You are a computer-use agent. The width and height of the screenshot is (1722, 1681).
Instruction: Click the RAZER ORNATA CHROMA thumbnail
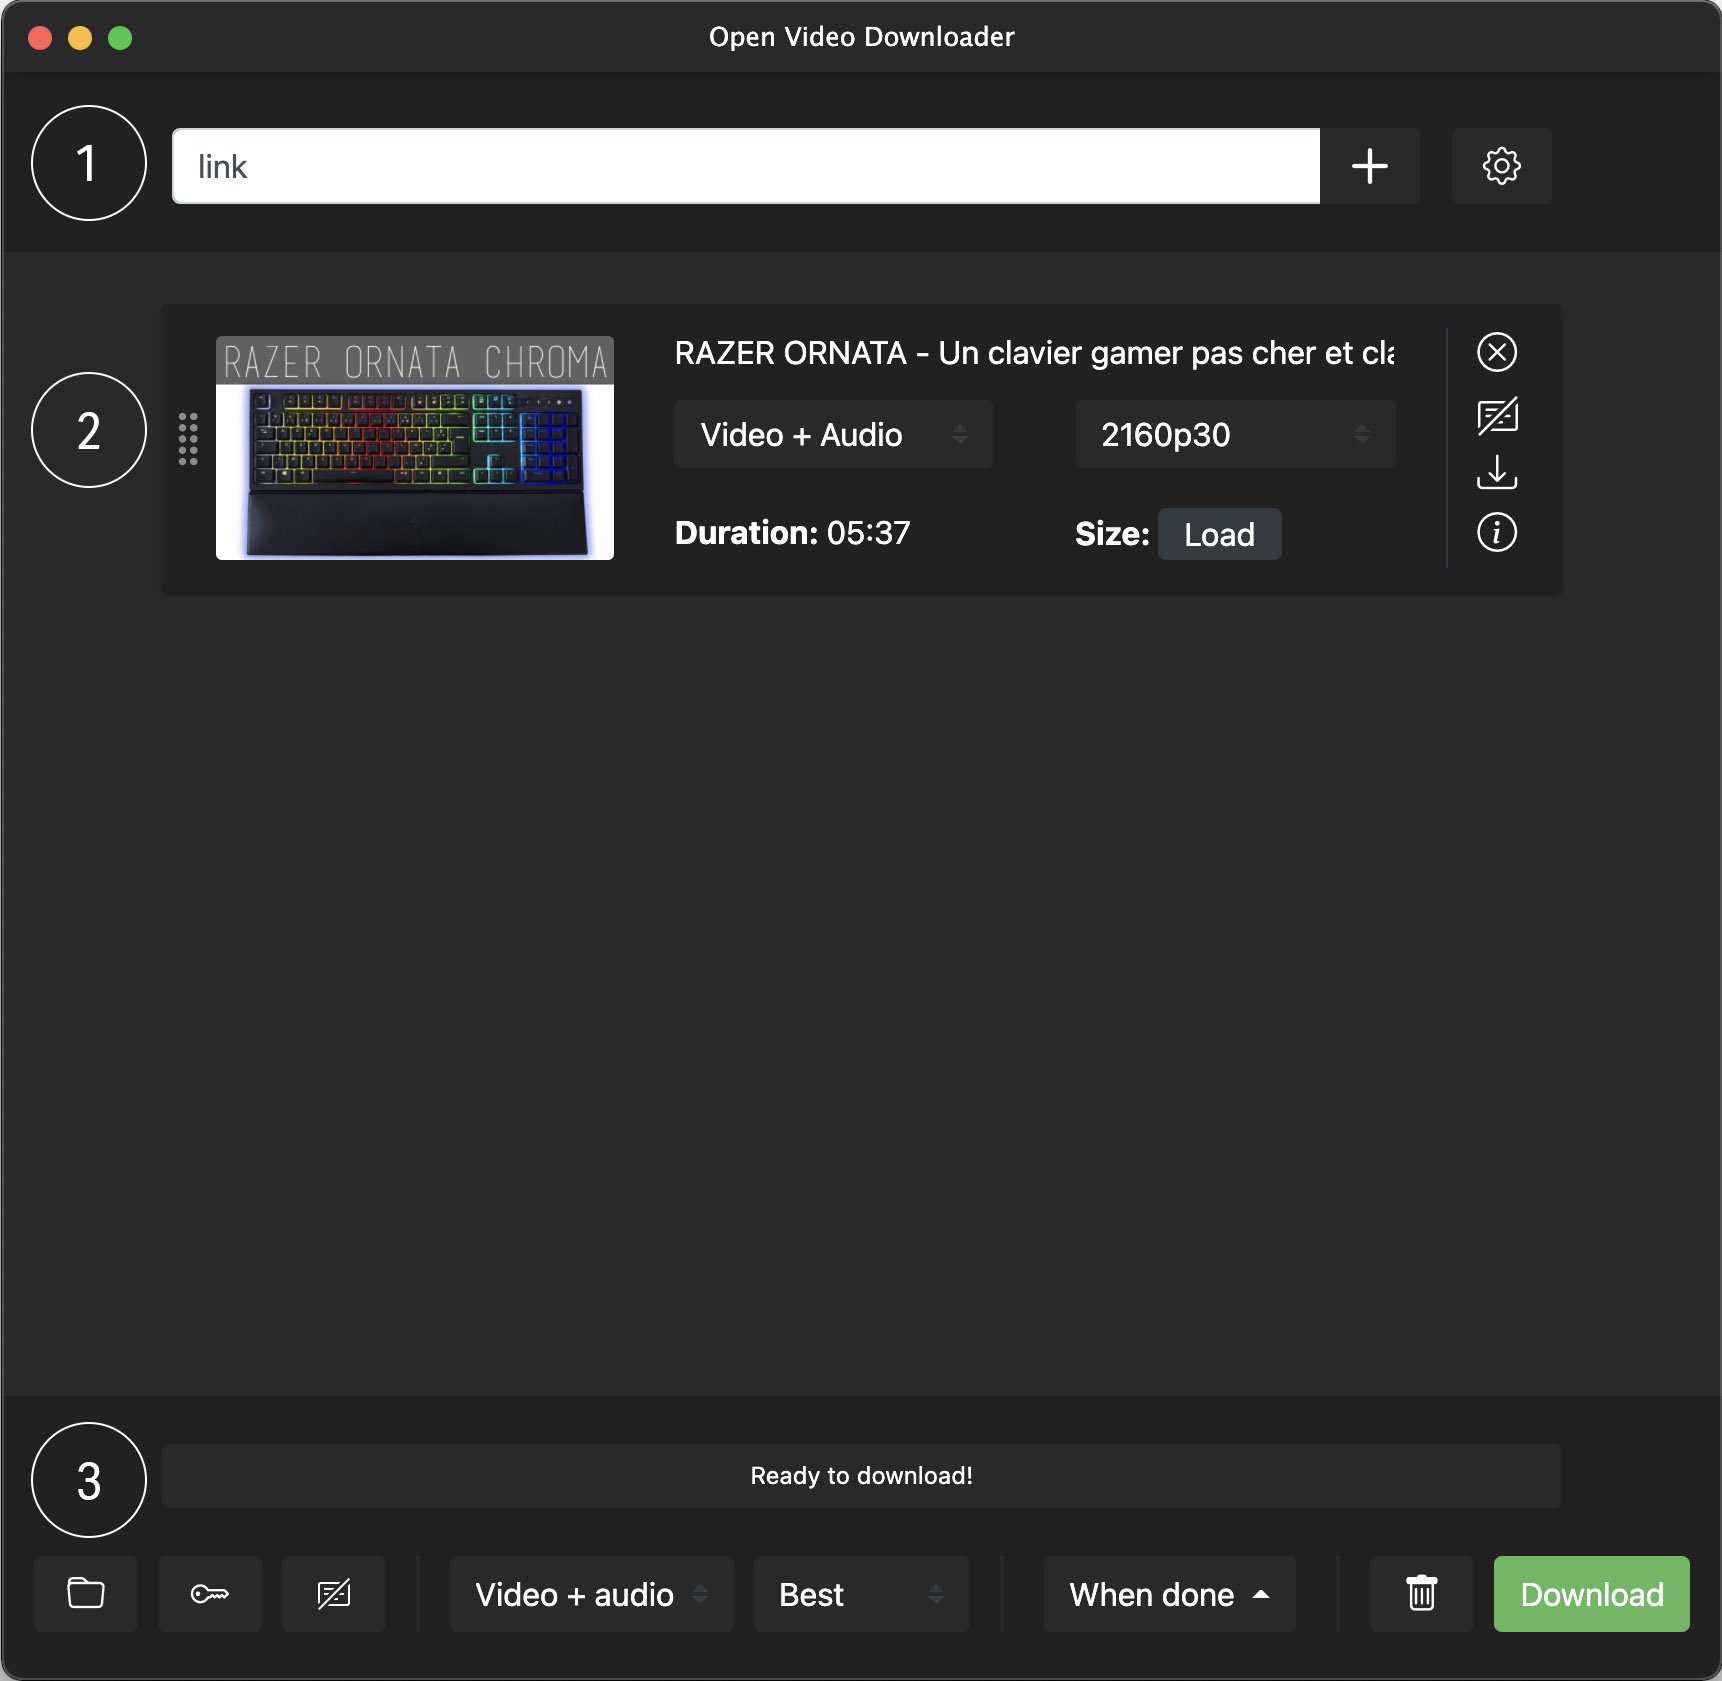[415, 448]
